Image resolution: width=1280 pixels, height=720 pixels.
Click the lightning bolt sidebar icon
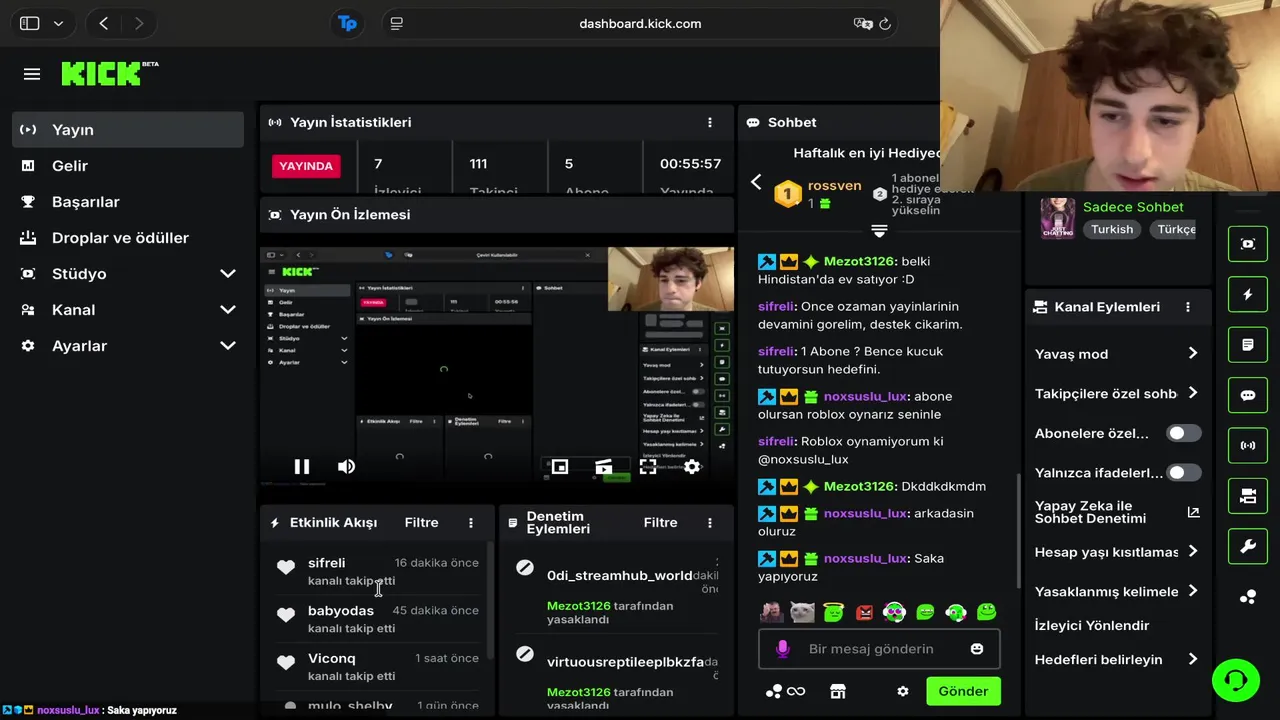click(1248, 294)
